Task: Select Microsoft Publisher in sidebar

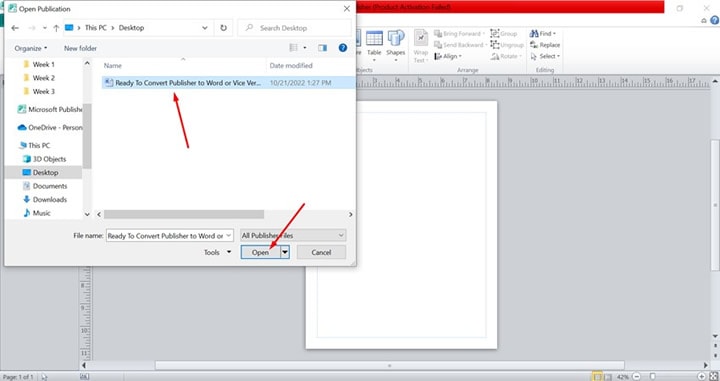Action: click(50, 109)
